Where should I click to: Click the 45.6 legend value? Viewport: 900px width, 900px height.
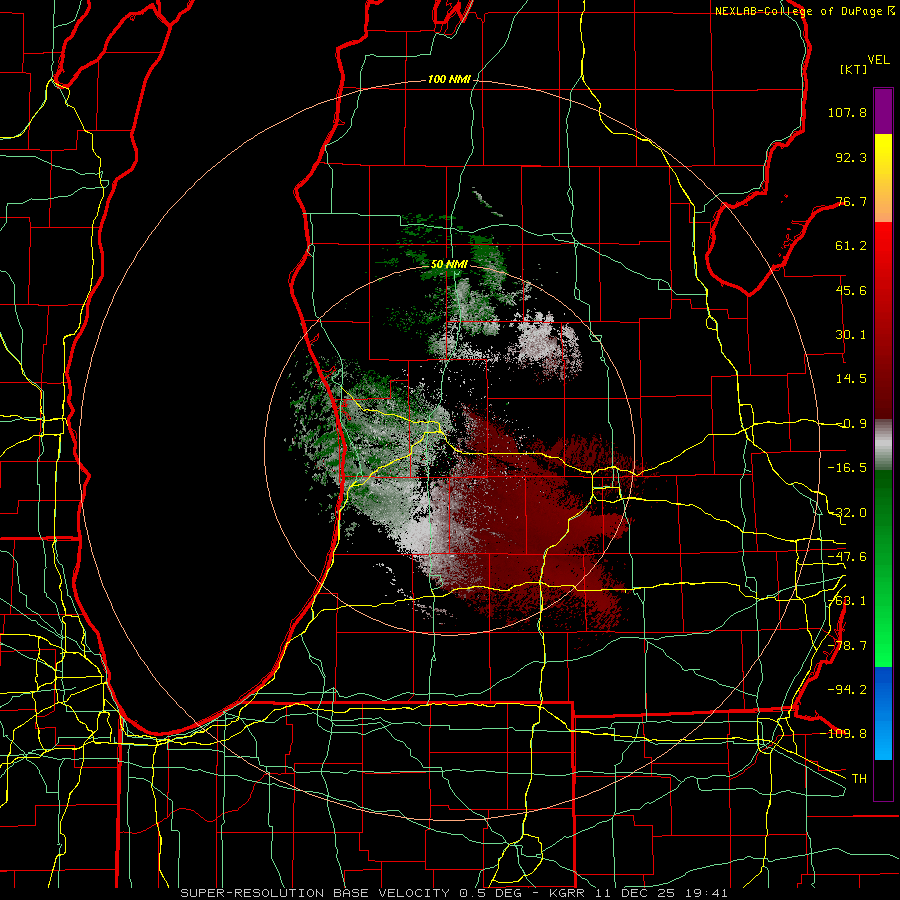(x=851, y=290)
